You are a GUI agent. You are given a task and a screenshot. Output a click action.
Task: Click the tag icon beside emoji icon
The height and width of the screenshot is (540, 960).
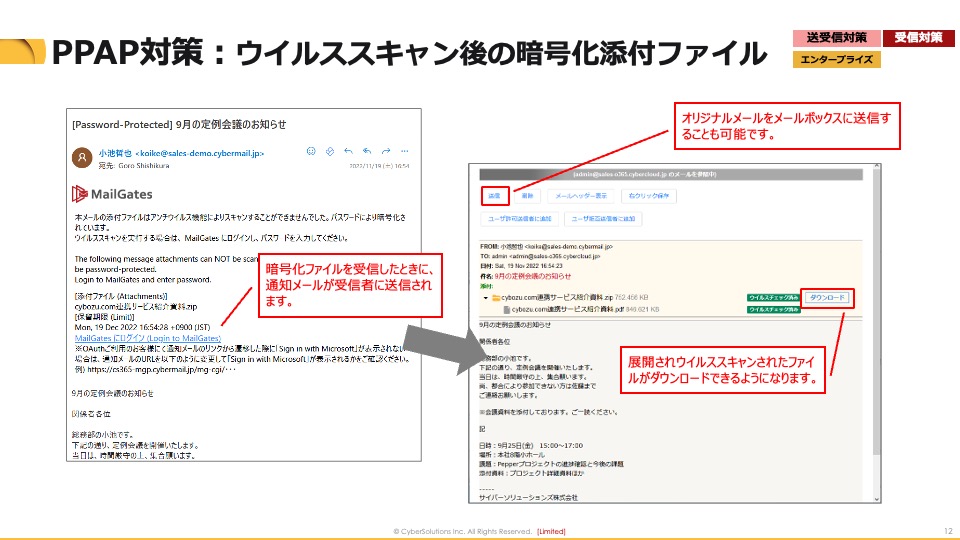point(330,151)
